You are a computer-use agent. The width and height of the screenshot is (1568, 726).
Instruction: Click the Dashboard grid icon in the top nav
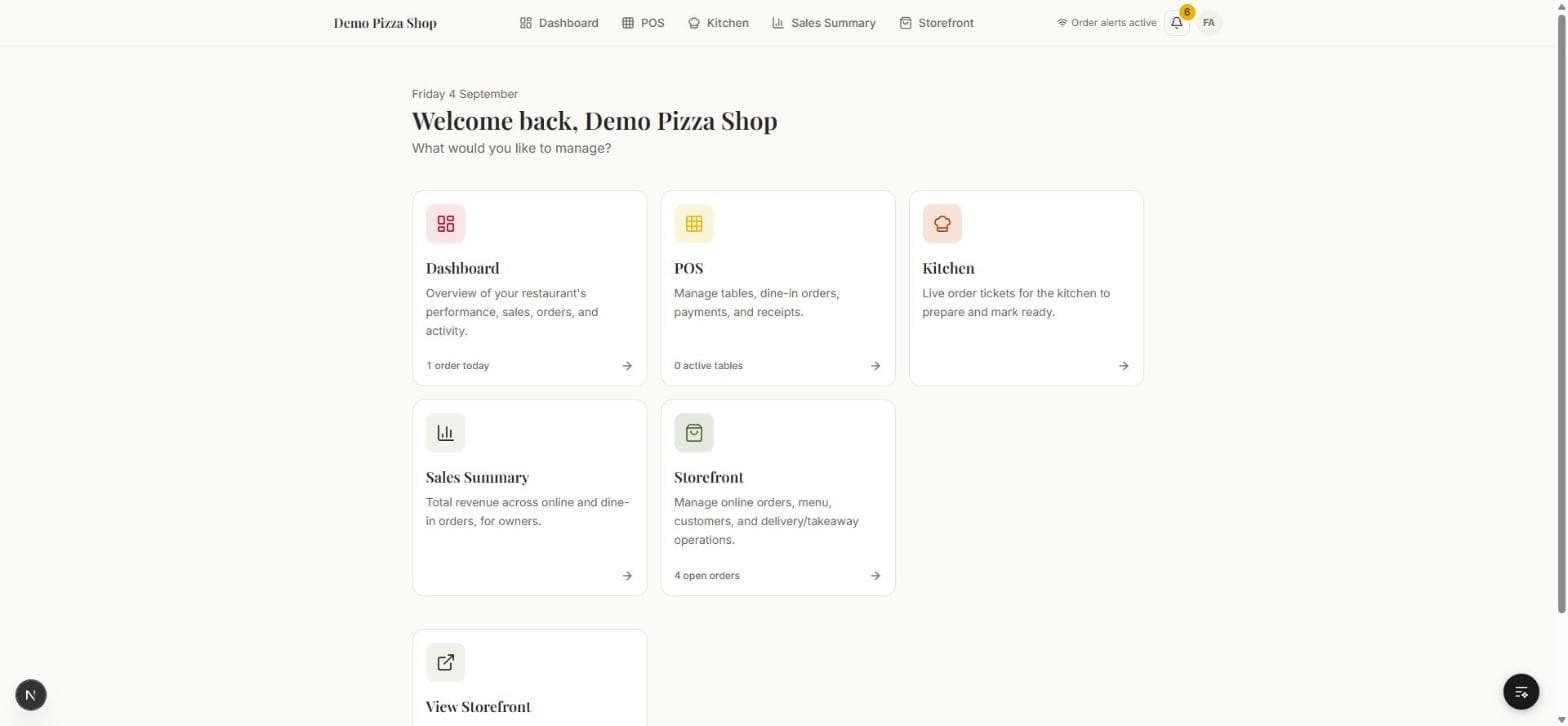526,23
